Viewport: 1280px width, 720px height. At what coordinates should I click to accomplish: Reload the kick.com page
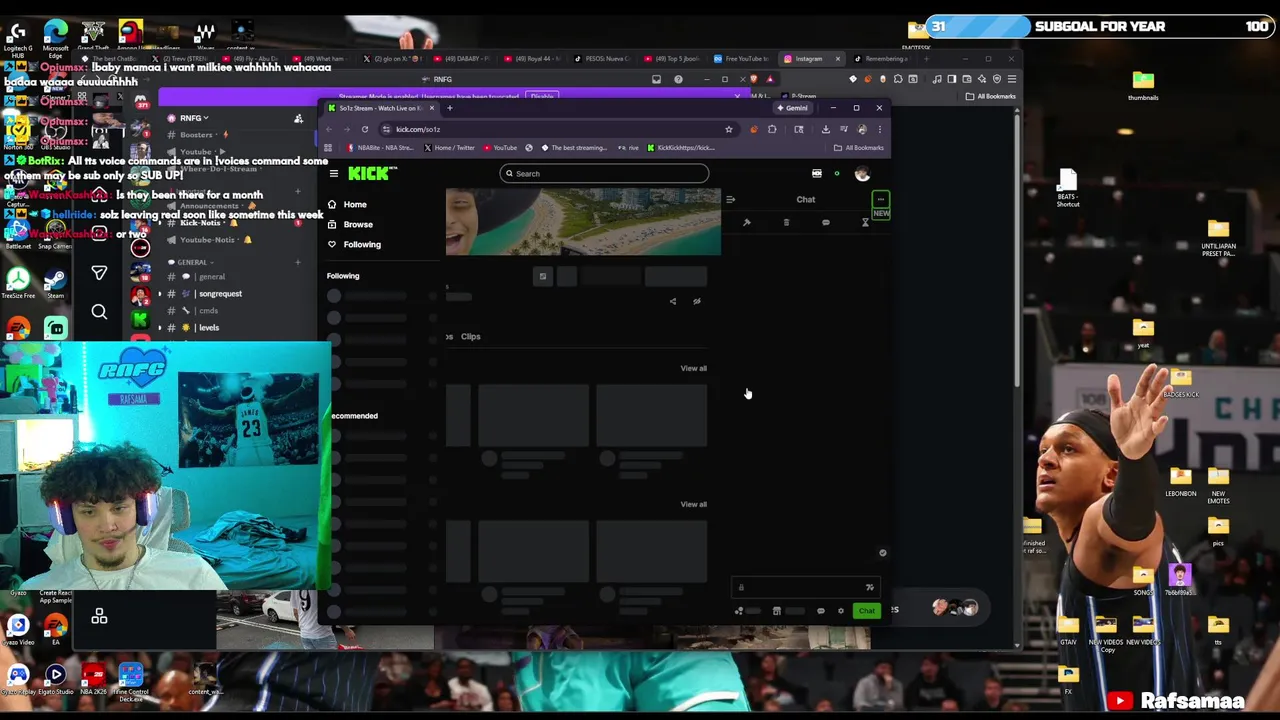[x=364, y=129]
